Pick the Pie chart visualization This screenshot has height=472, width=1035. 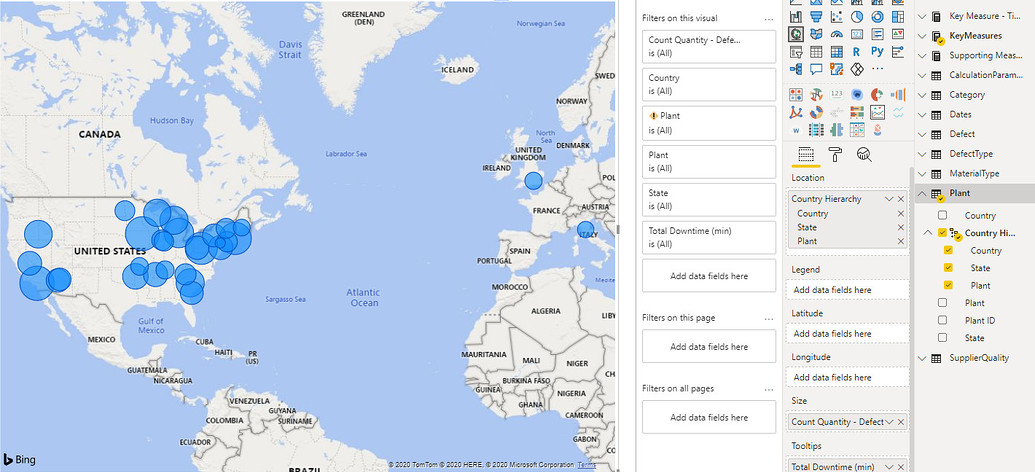(857, 17)
